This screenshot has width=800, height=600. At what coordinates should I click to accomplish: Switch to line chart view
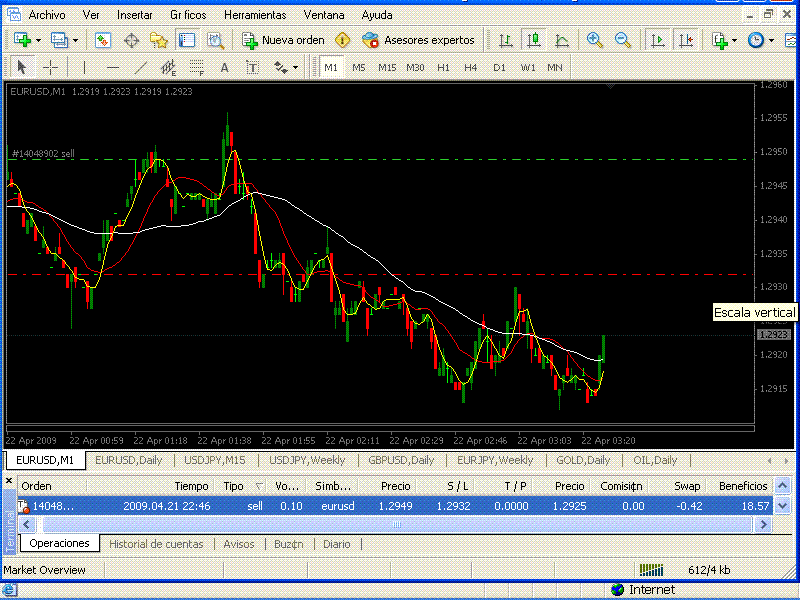click(562, 40)
